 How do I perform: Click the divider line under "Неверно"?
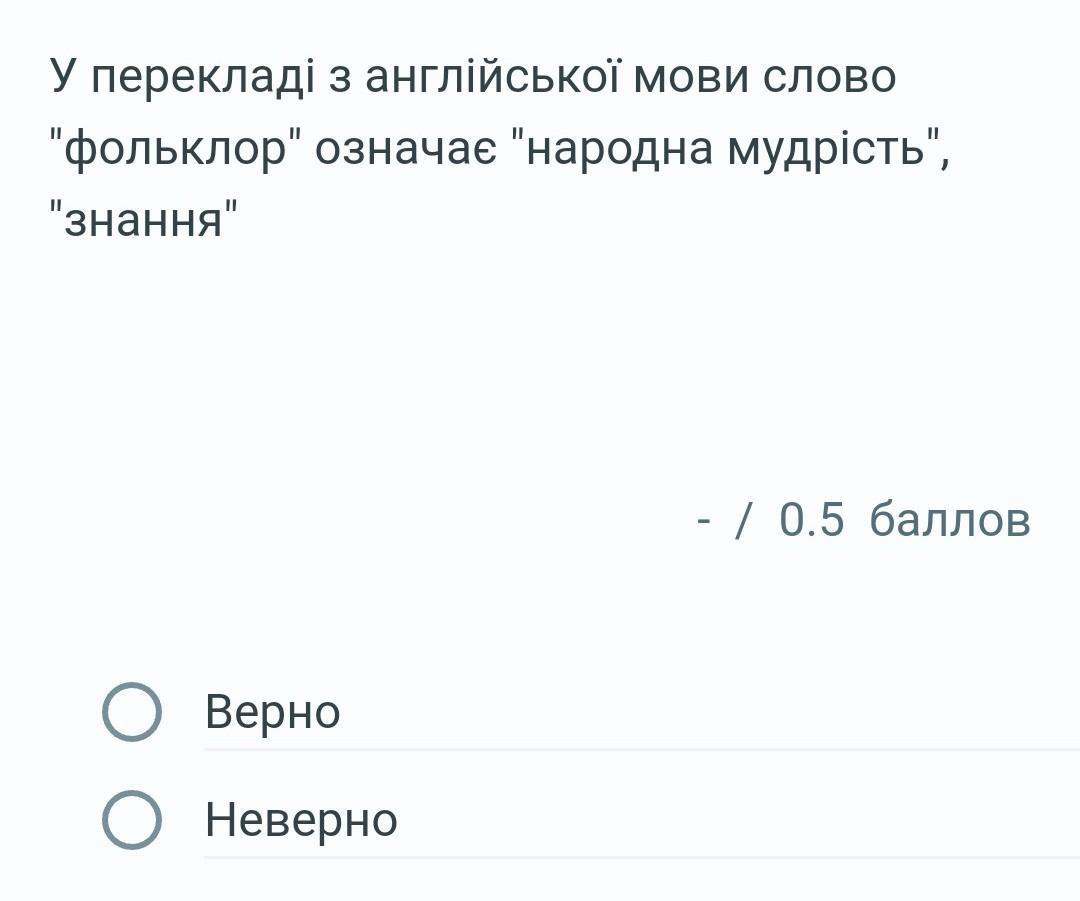(x=640, y=856)
